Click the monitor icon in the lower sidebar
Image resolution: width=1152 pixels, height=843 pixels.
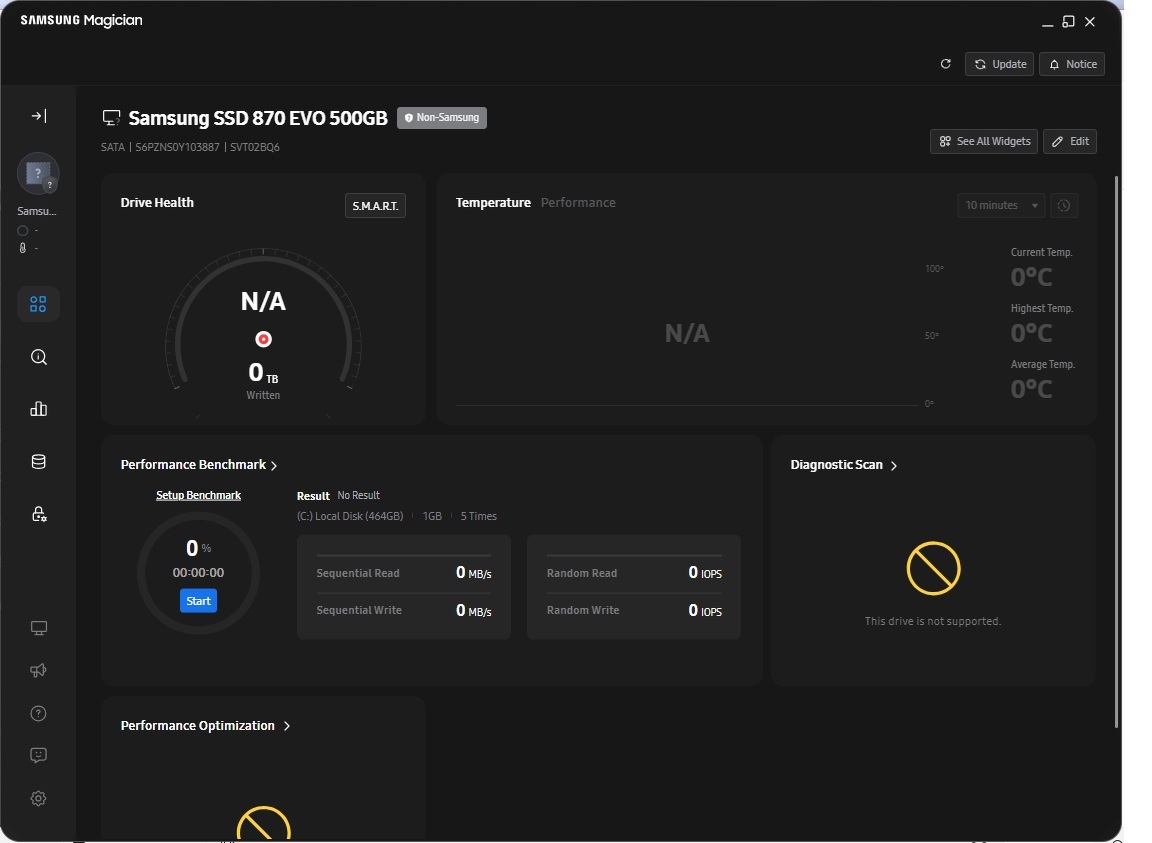tap(39, 628)
